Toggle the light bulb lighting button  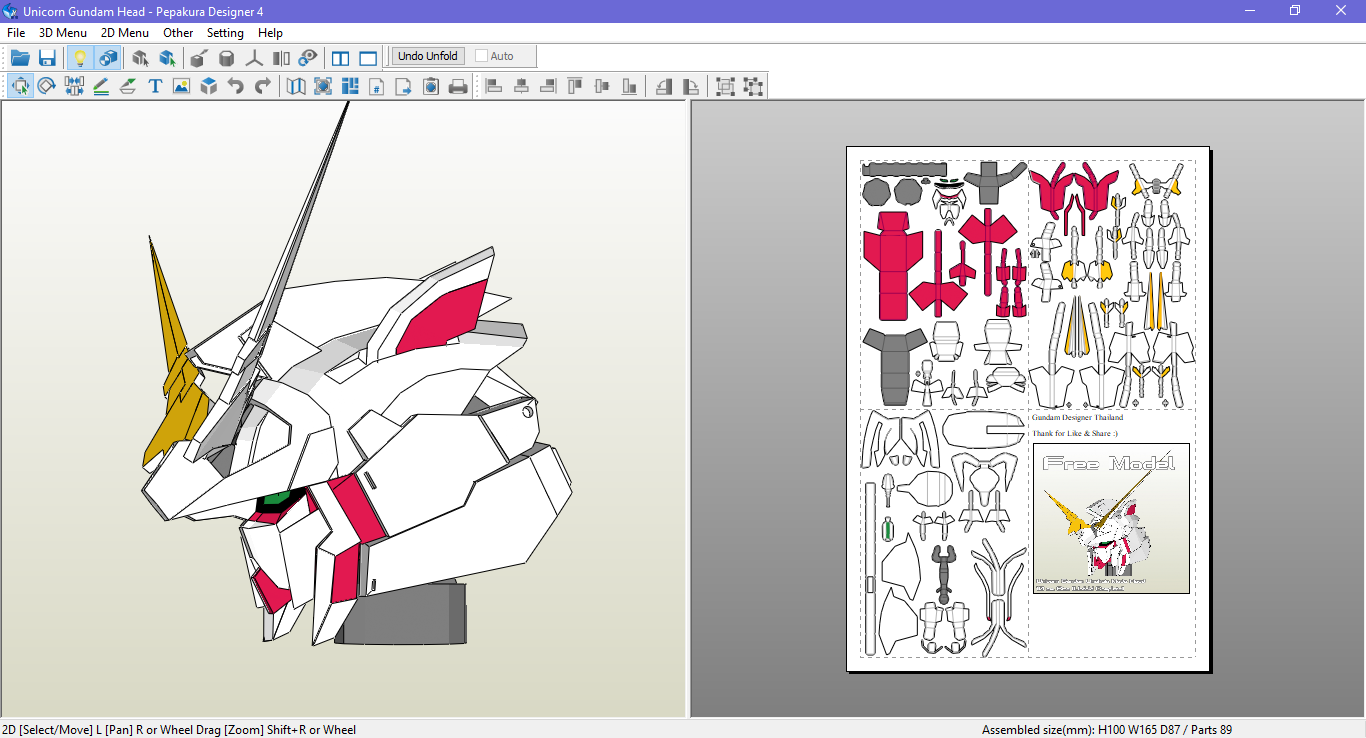(80, 58)
